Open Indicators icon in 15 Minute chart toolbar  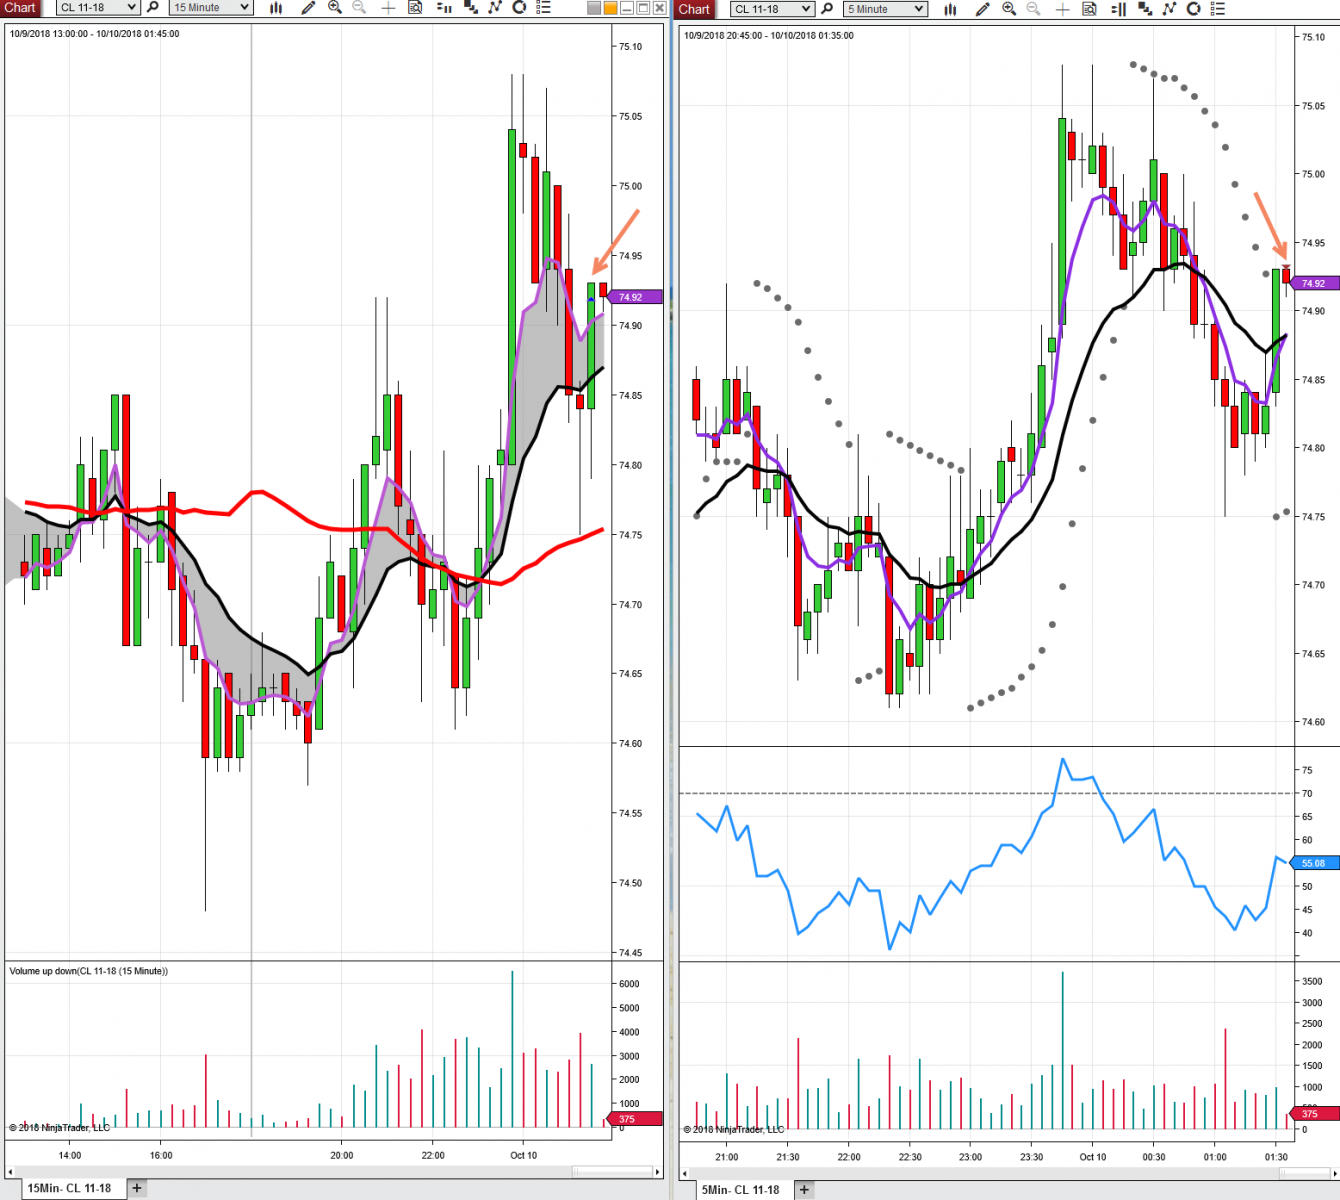pos(495,7)
